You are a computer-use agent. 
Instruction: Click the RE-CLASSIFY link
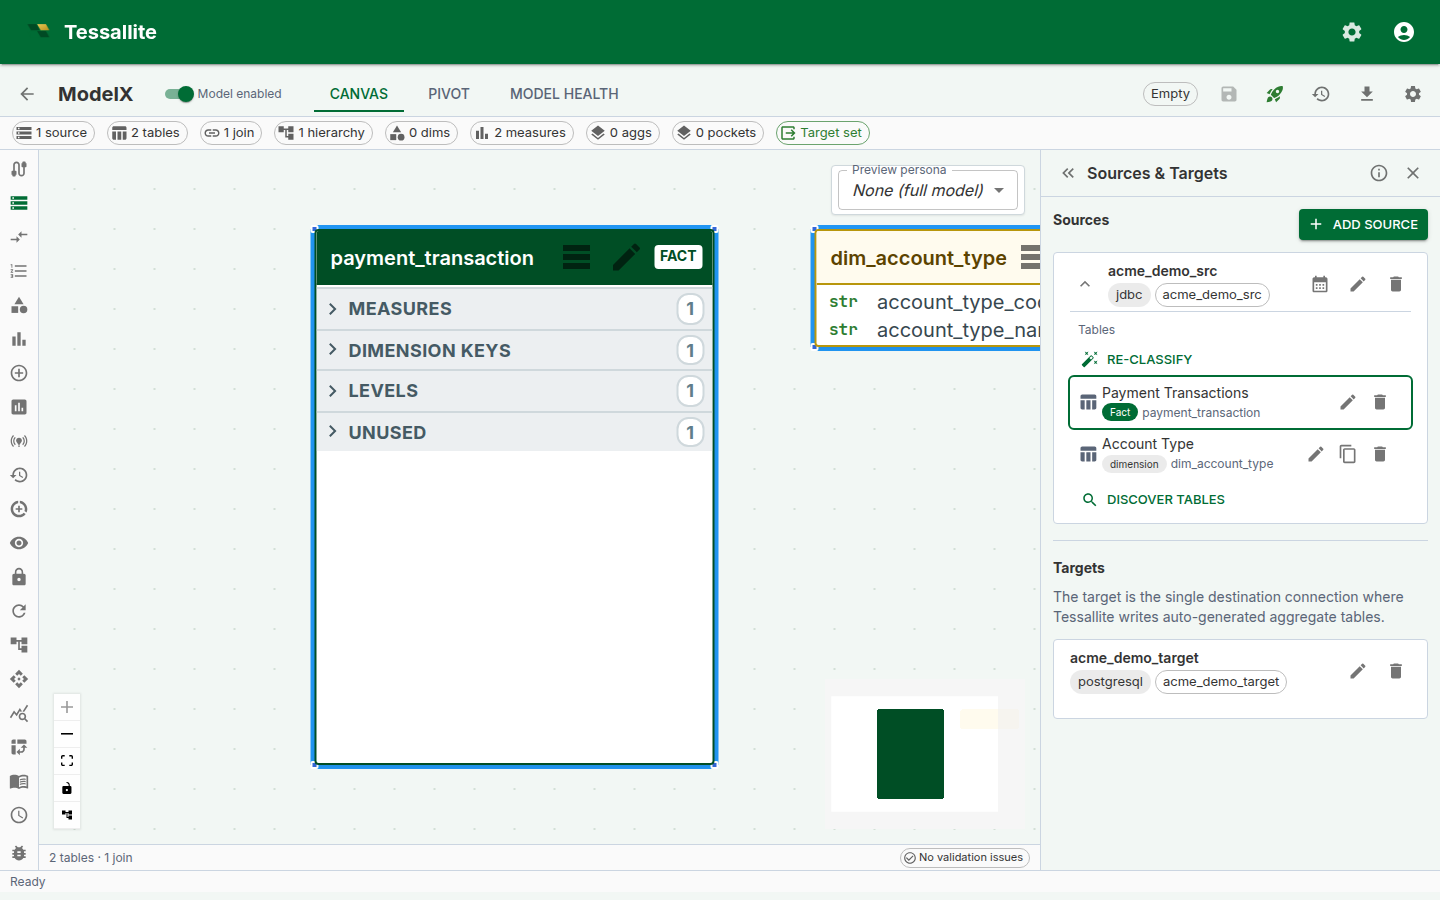click(x=1137, y=359)
